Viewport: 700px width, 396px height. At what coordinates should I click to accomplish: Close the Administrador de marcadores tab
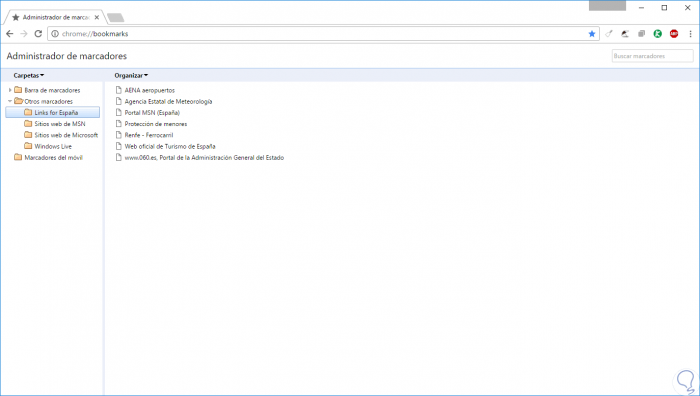[97, 17]
